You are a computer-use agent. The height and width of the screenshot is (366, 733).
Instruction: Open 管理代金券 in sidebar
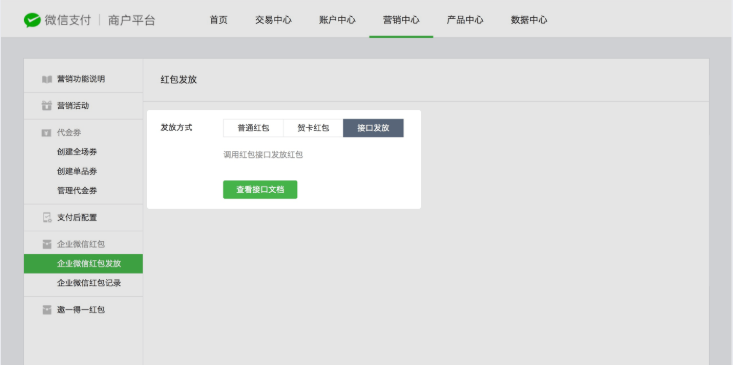77,191
